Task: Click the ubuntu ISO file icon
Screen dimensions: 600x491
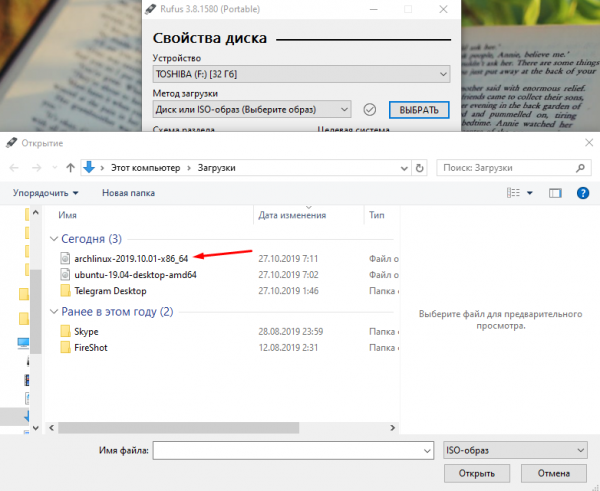Action: pos(65,274)
